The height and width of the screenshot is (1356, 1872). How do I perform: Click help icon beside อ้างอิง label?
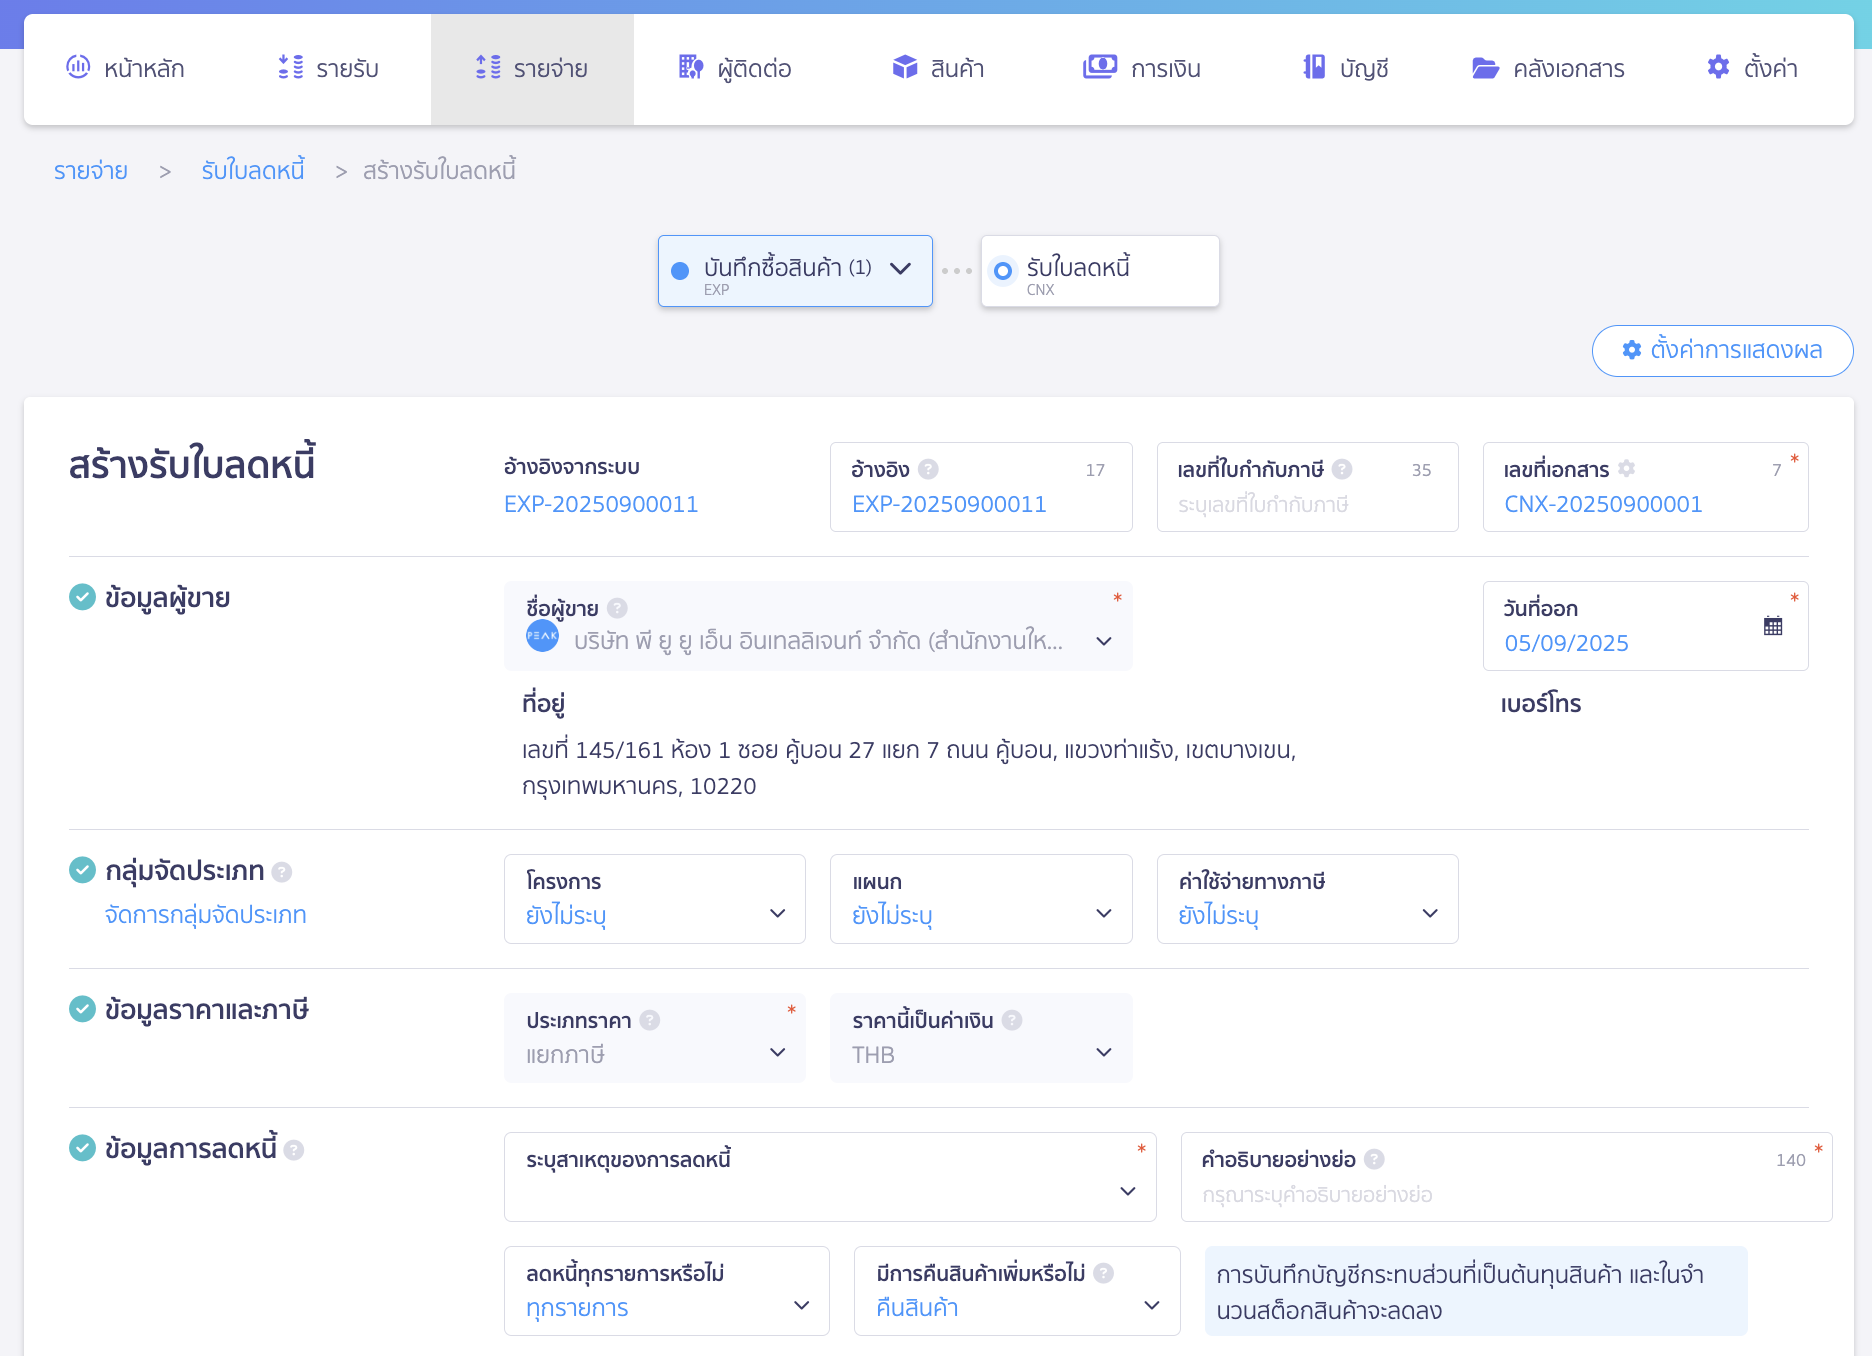point(928,469)
